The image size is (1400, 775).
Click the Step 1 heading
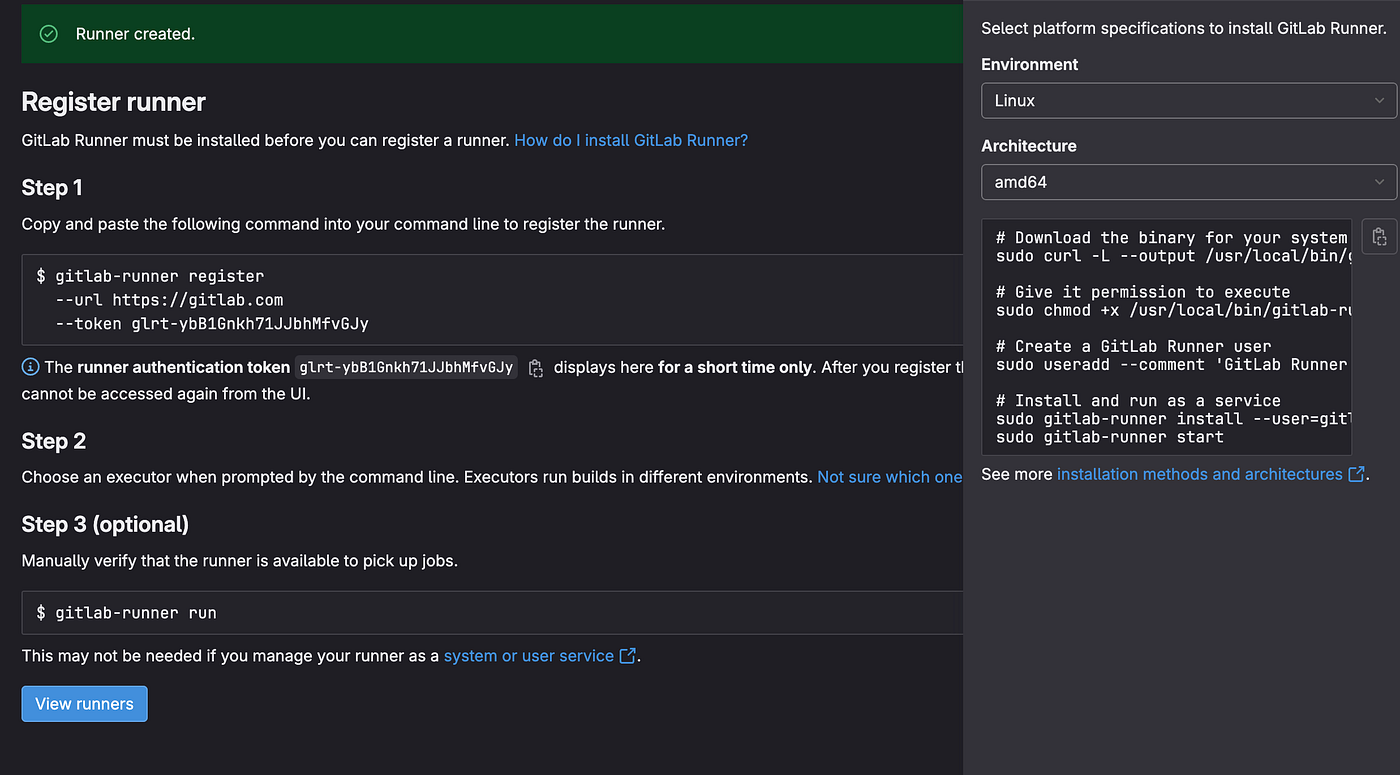pos(52,188)
